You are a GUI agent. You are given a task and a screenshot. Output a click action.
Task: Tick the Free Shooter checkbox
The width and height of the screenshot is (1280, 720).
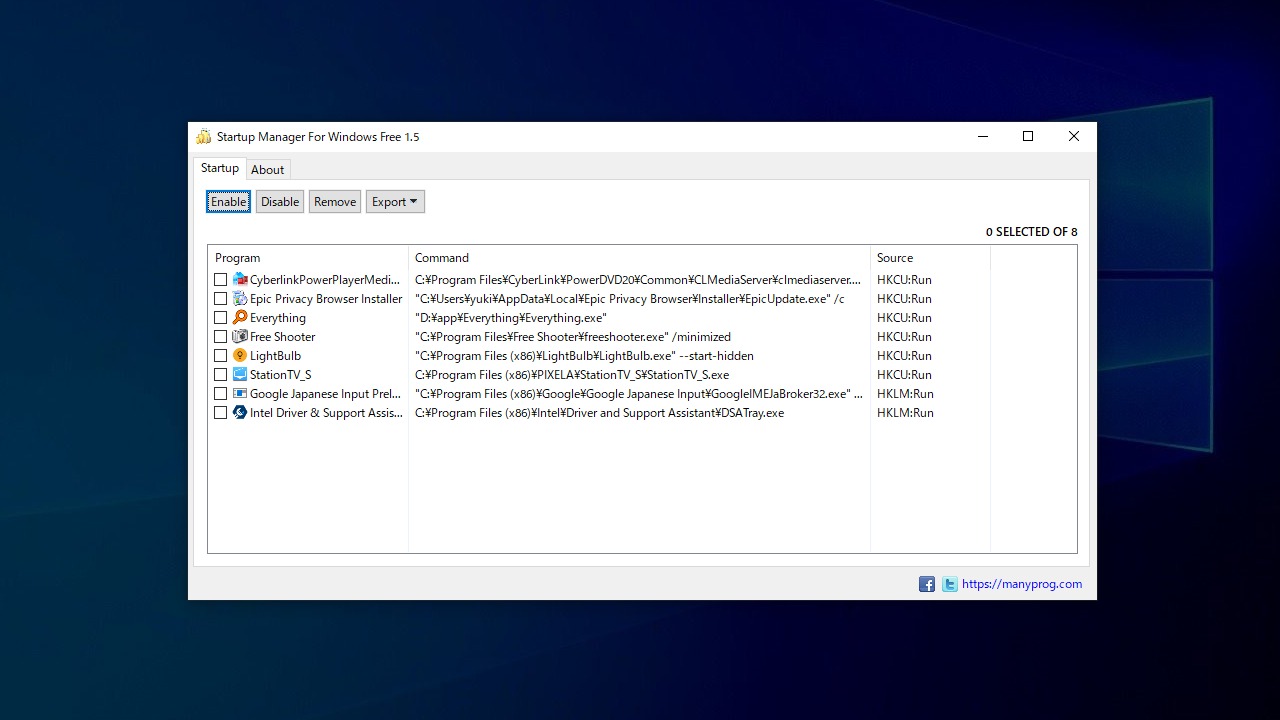click(x=221, y=337)
